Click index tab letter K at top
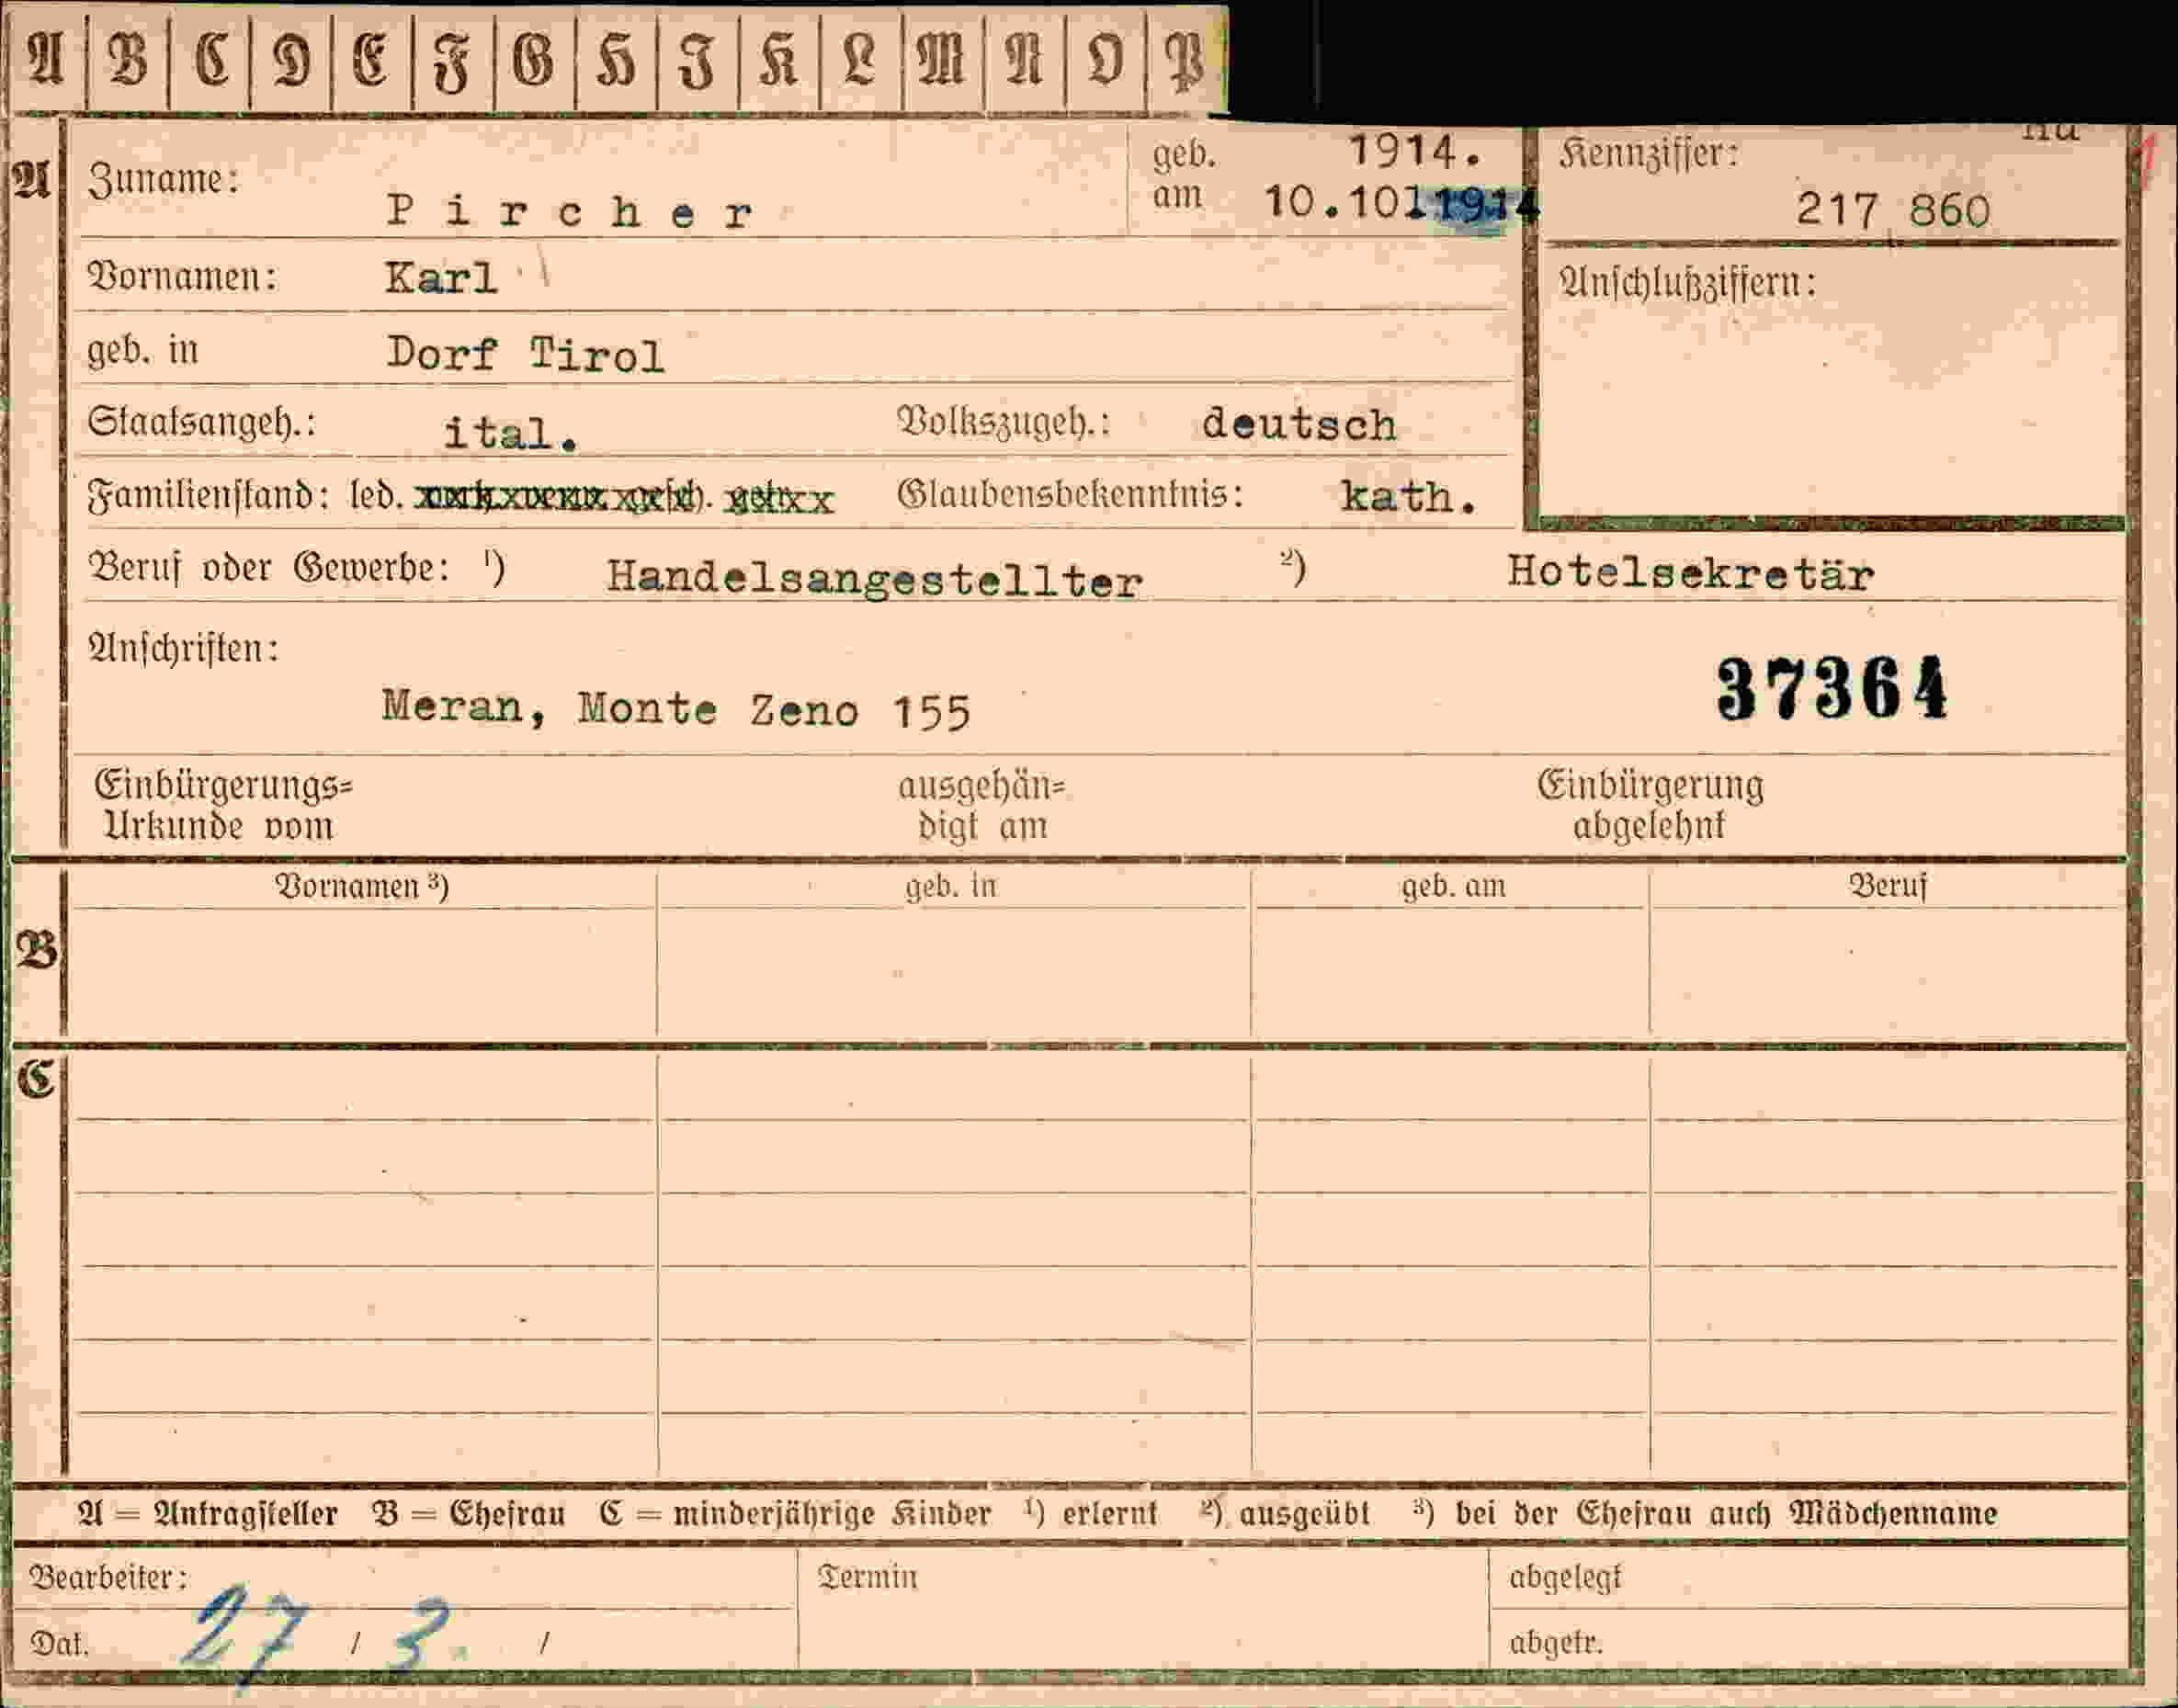The image size is (2178, 1708). [x=778, y=60]
